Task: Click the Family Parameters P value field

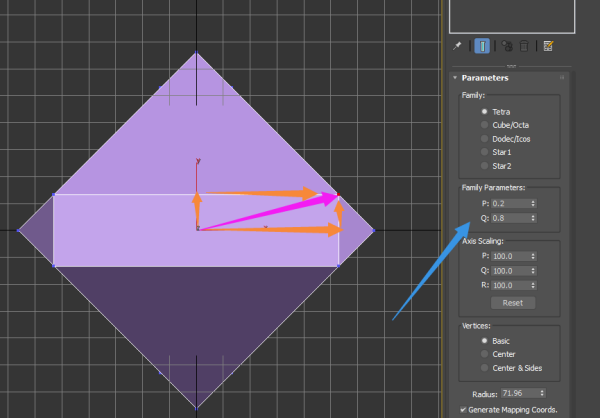Action: point(510,203)
